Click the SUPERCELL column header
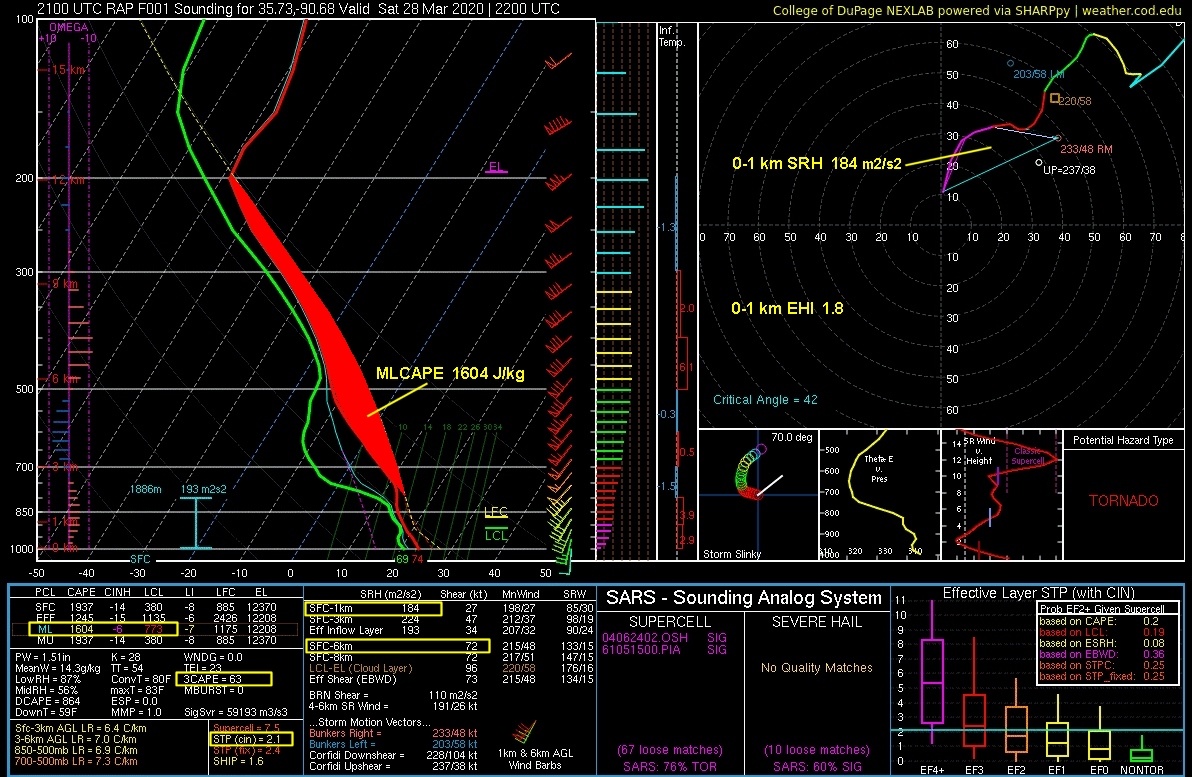 click(x=670, y=622)
